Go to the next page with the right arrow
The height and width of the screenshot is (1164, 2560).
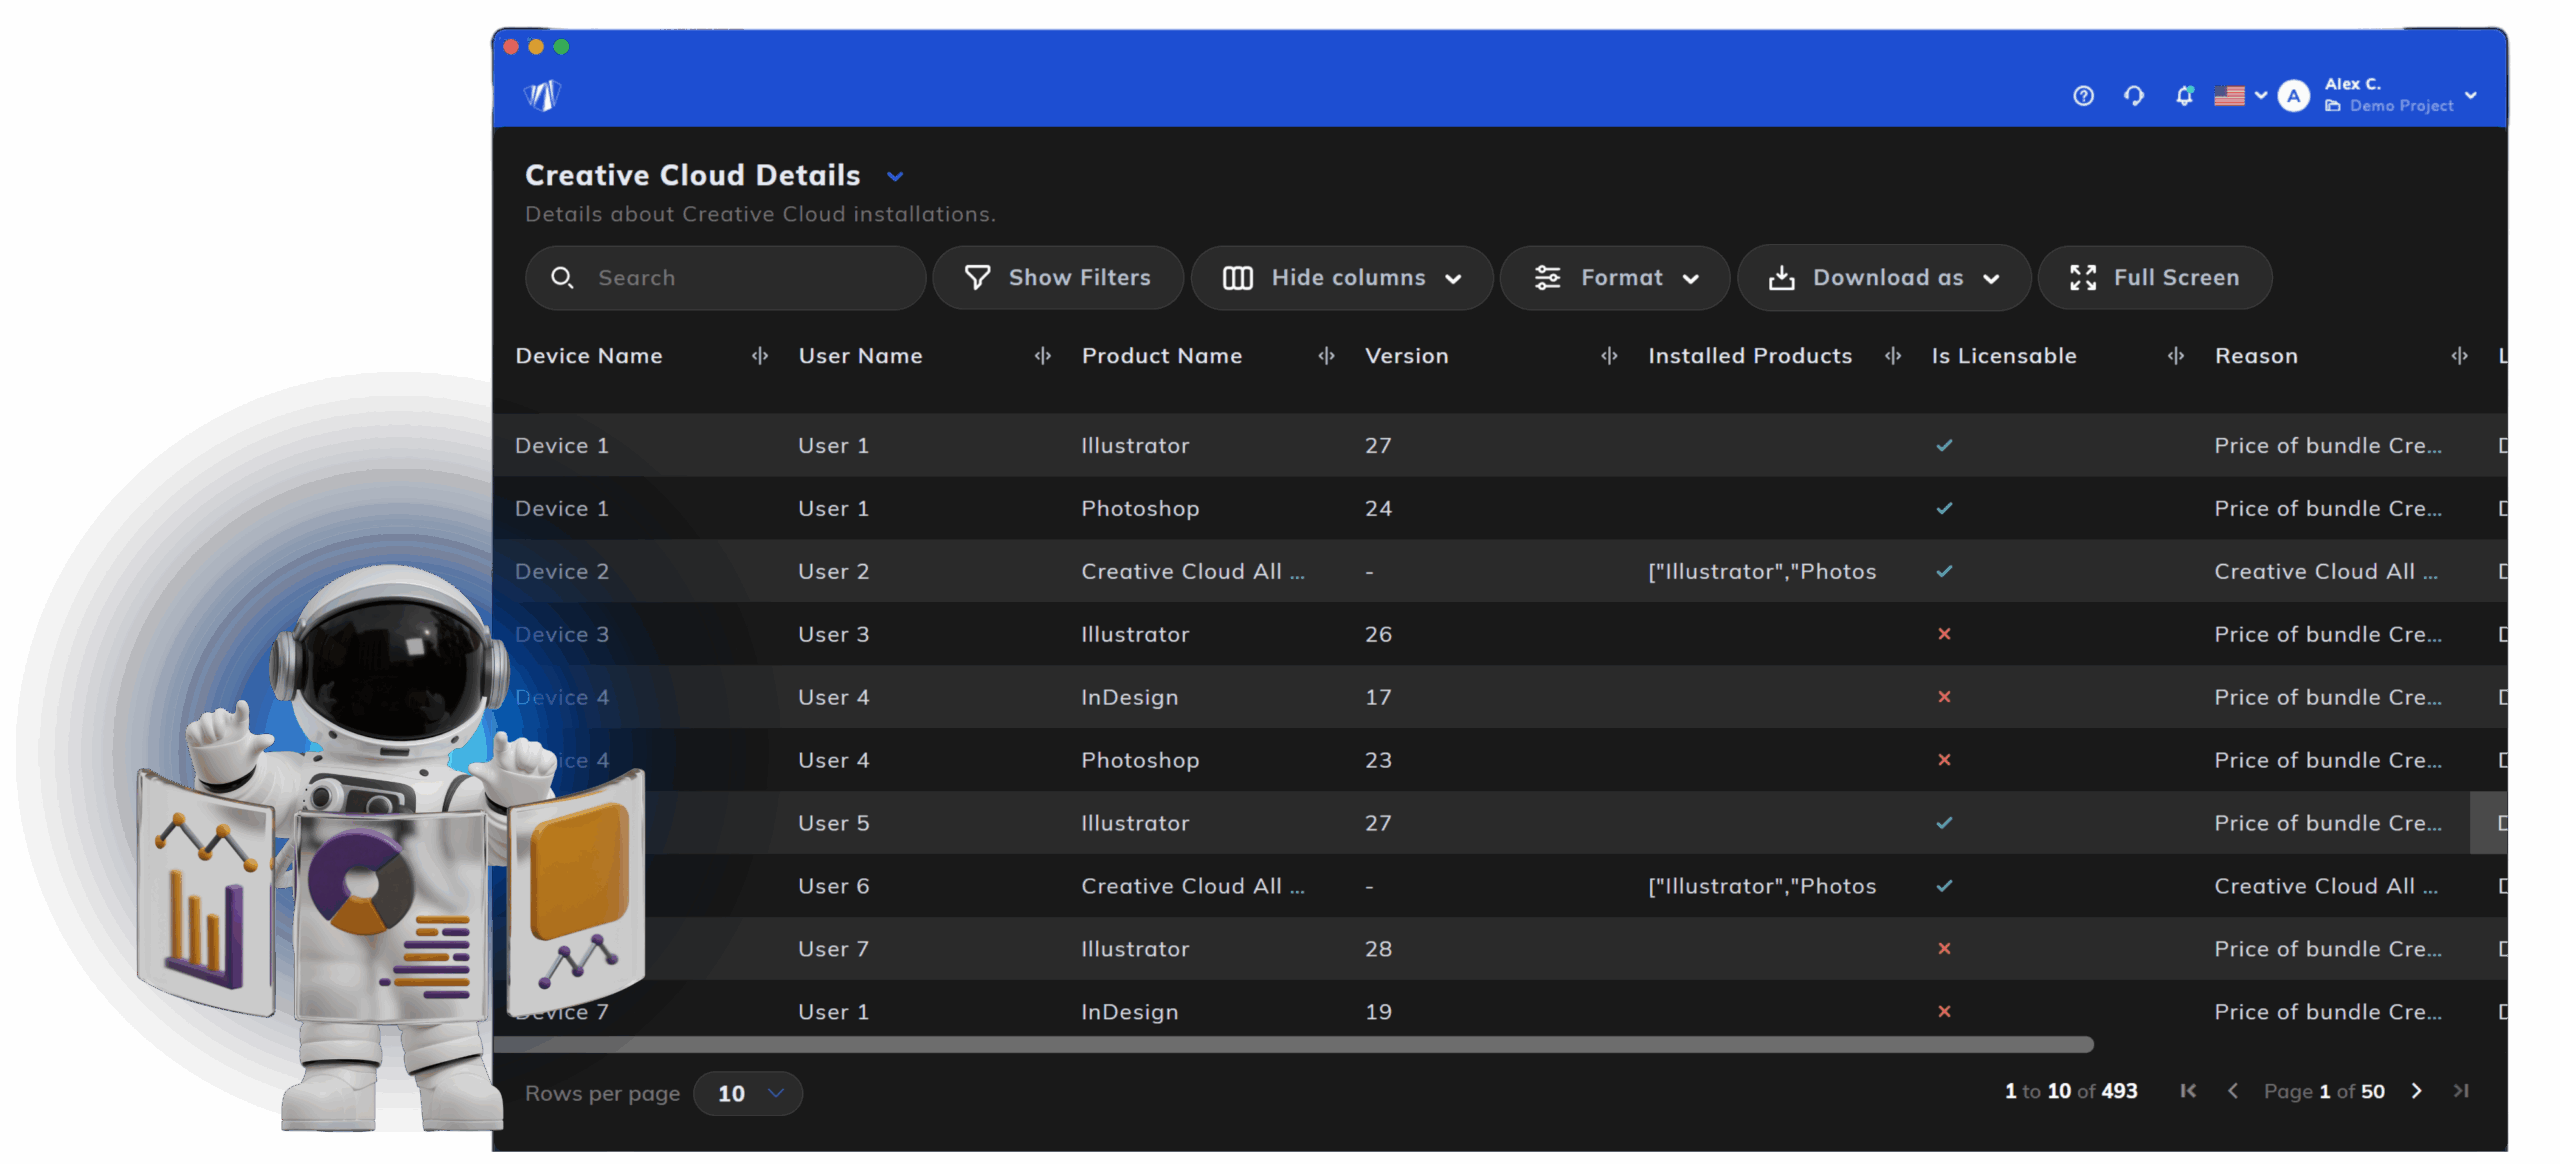[x=2417, y=1091]
